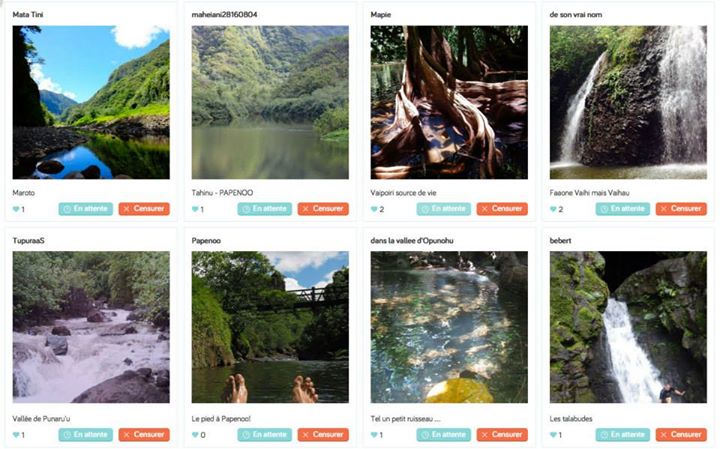Viewport: 720px width, 449px height.
Task: Censor the bebert waterfall photo
Action: coord(681,435)
